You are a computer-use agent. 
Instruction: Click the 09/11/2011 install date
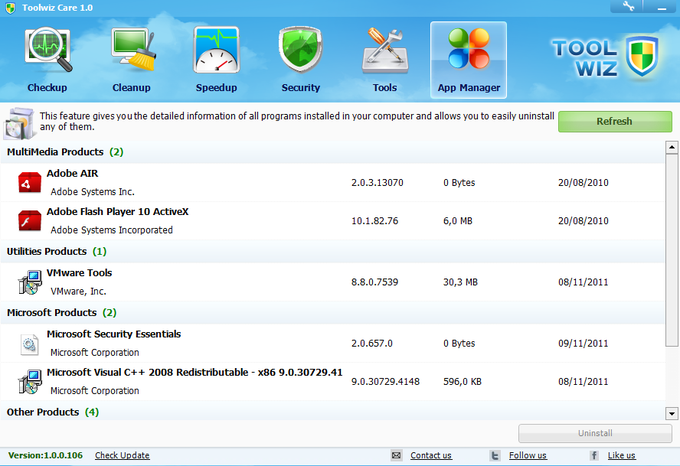pyautogui.click(x=583, y=343)
